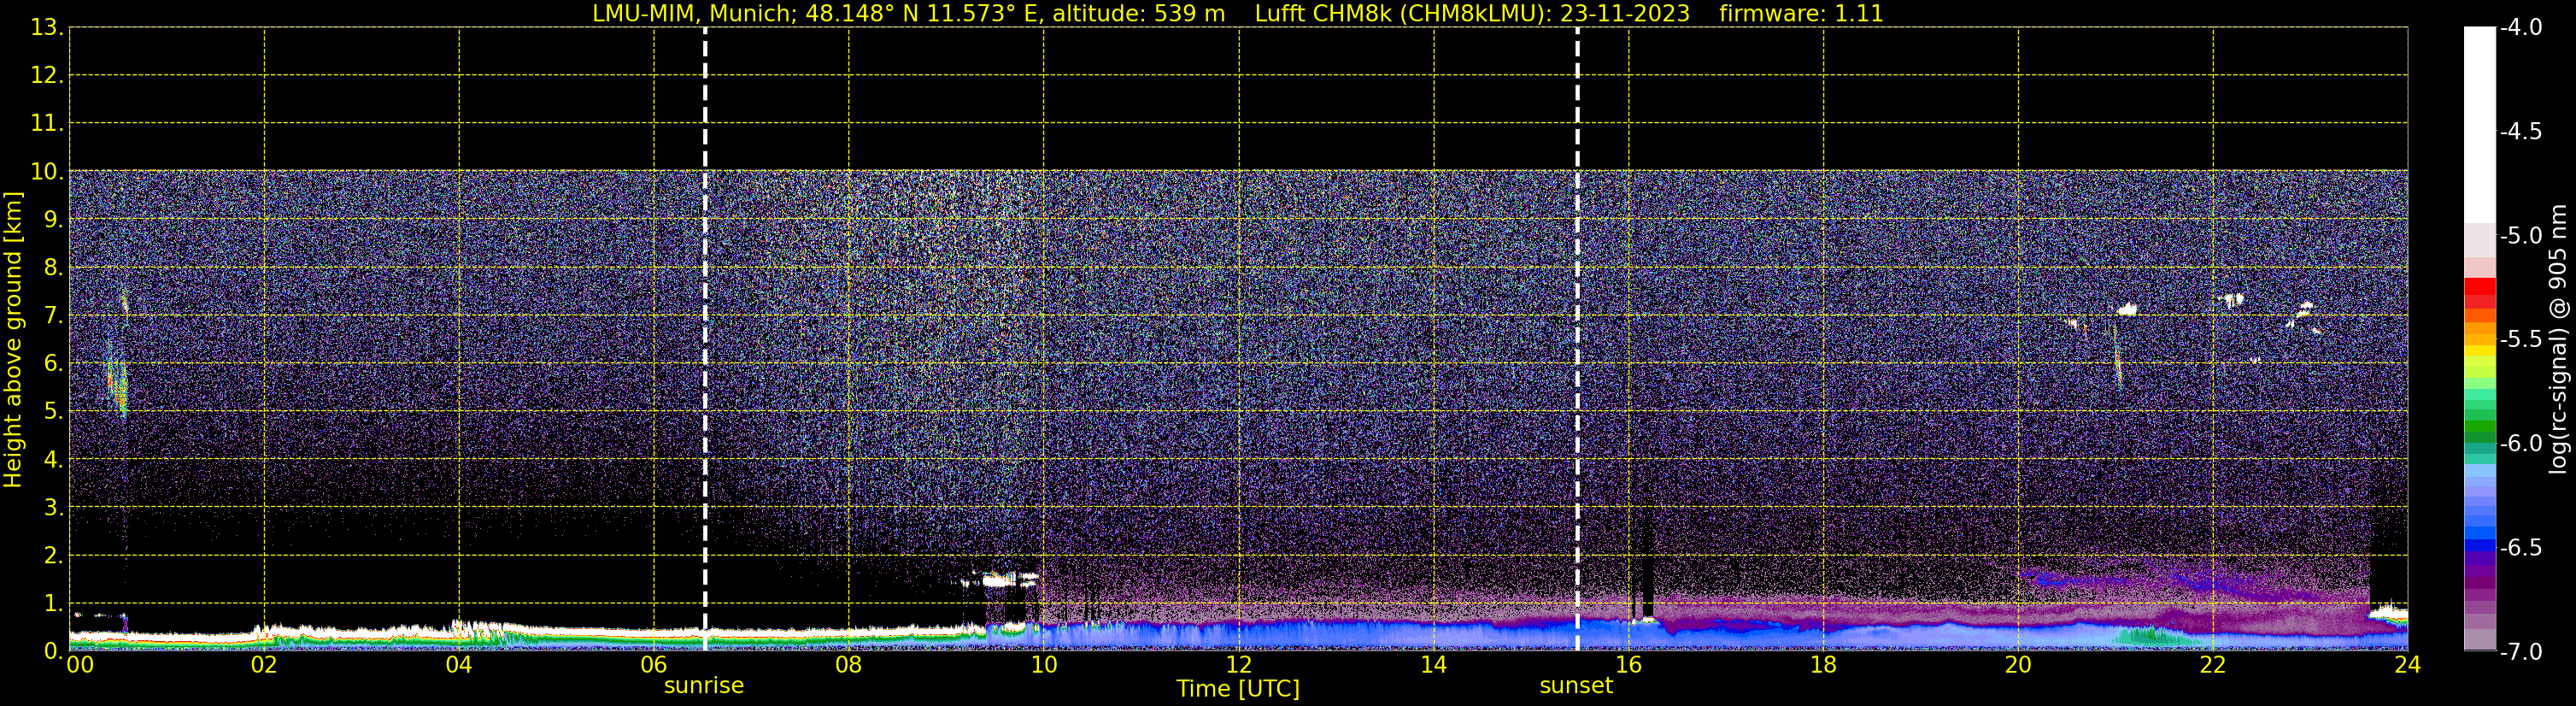Click the height-axis tick label "8."
This screenshot has width=2576, height=706.
[53, 268]
